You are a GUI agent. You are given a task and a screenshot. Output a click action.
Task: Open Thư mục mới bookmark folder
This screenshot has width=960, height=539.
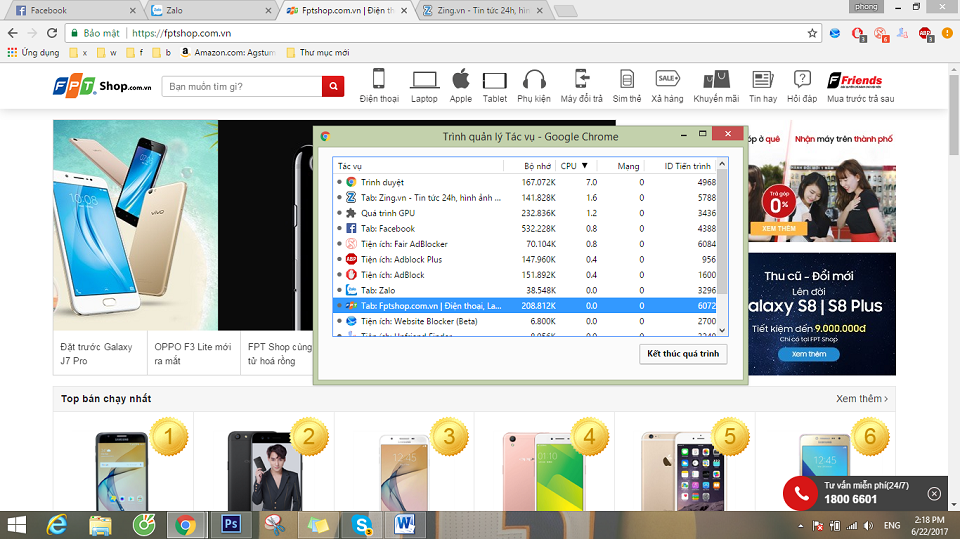pos(317,53)
